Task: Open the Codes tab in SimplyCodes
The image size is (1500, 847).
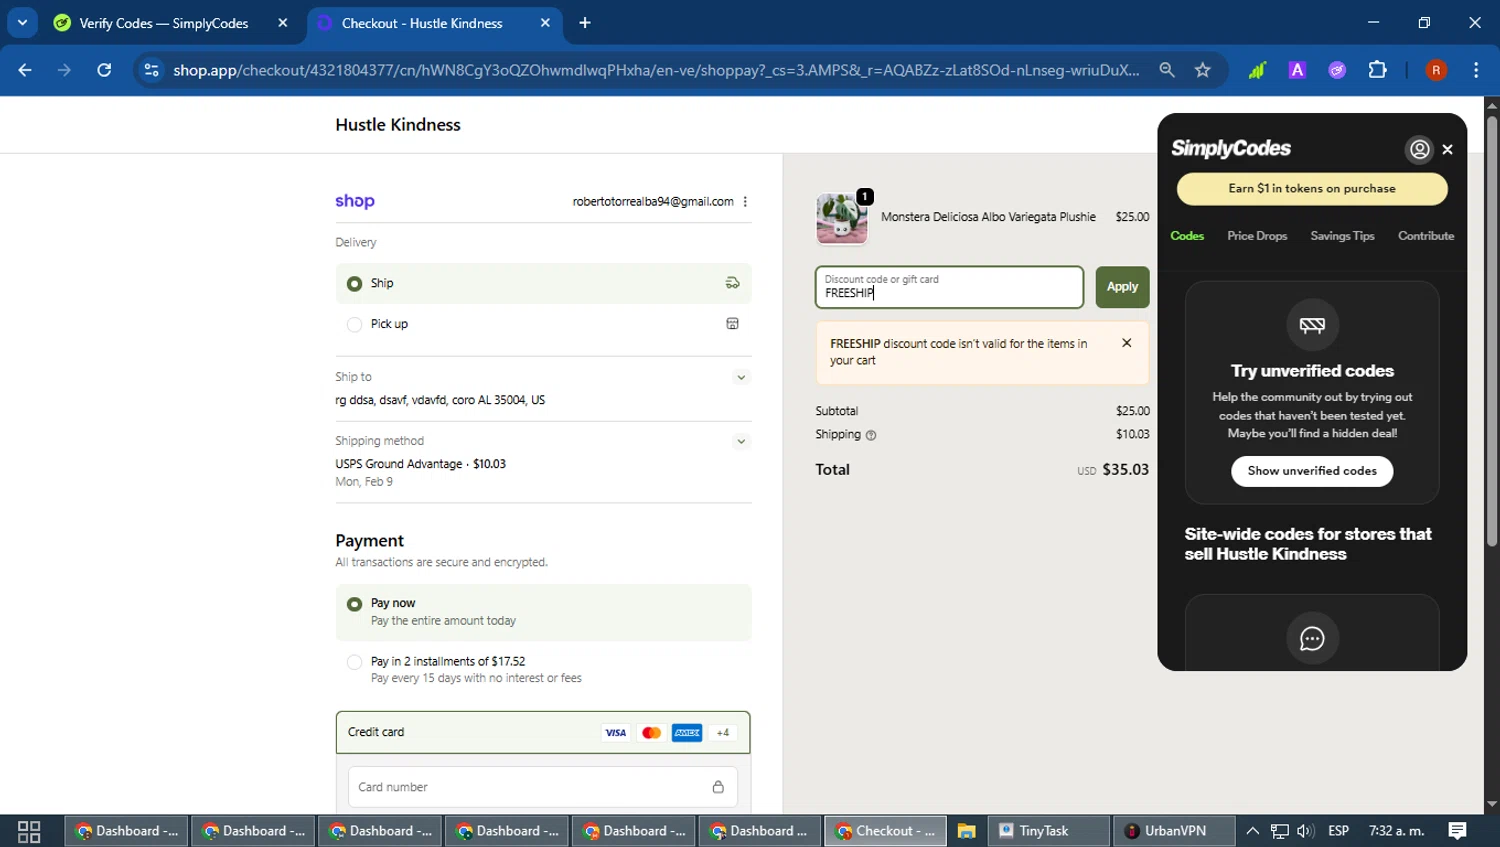Action: [x=1187, y=236]
